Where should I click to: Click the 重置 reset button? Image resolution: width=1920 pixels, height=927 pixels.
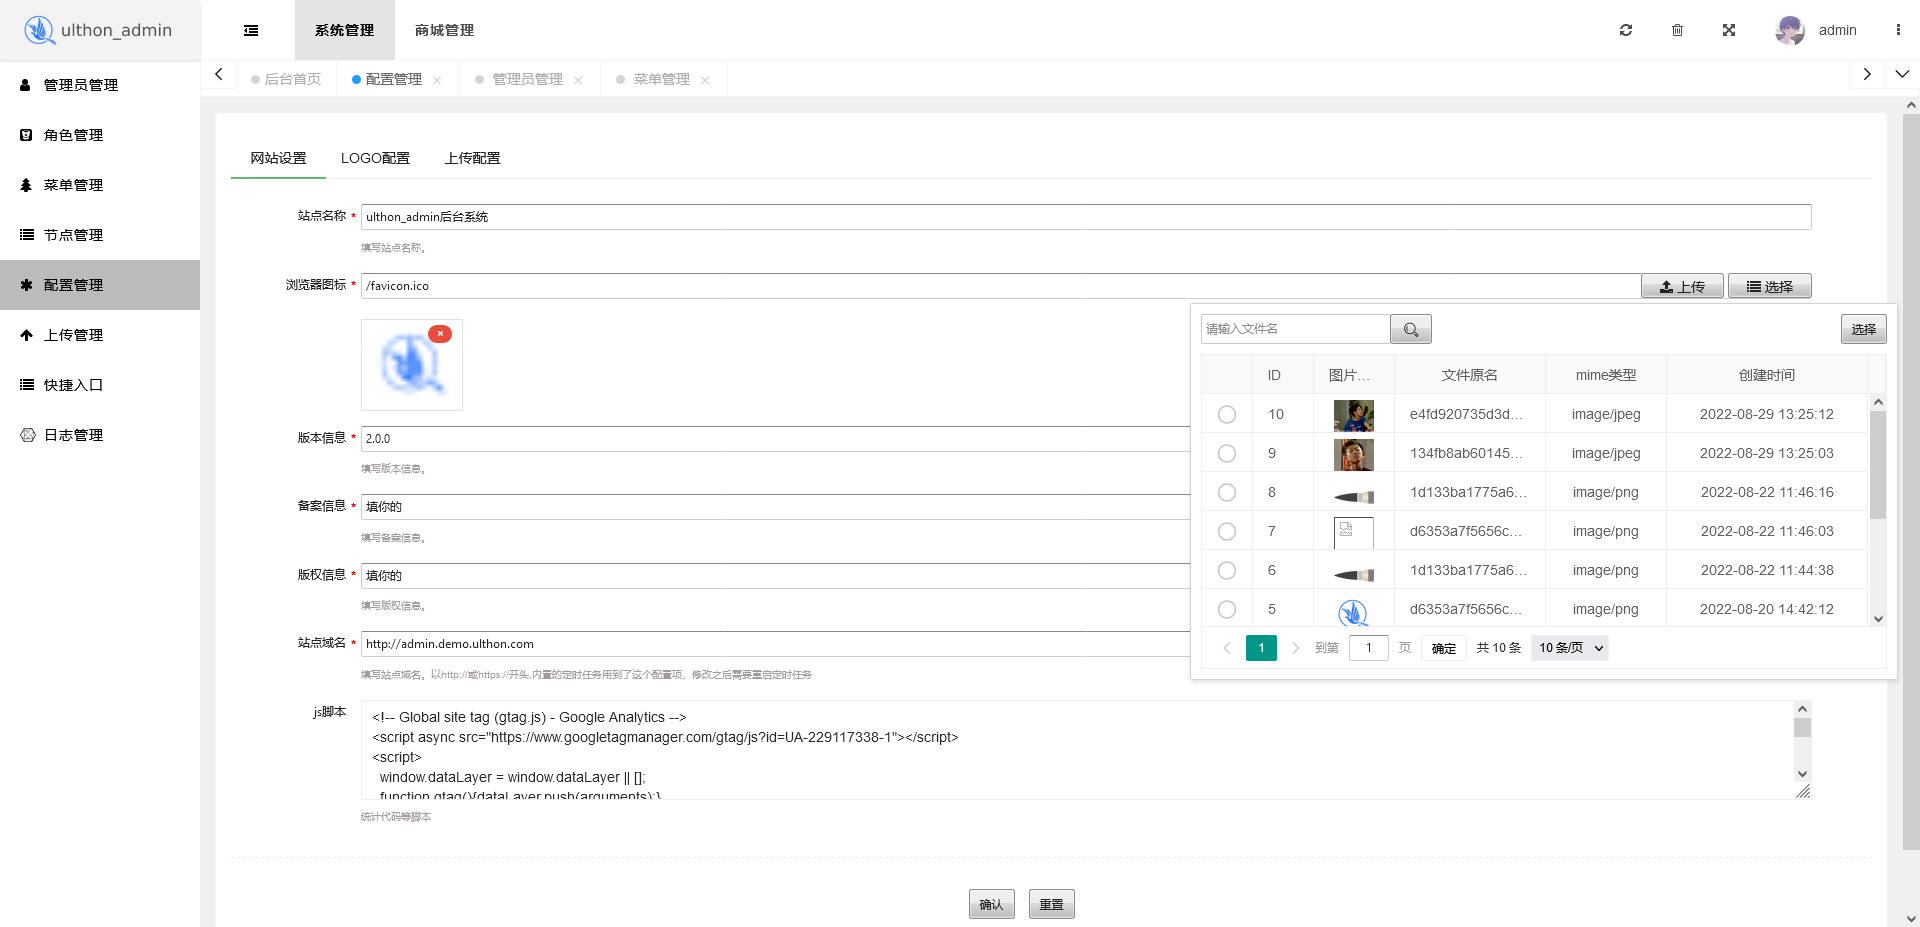pos(1052,904)
